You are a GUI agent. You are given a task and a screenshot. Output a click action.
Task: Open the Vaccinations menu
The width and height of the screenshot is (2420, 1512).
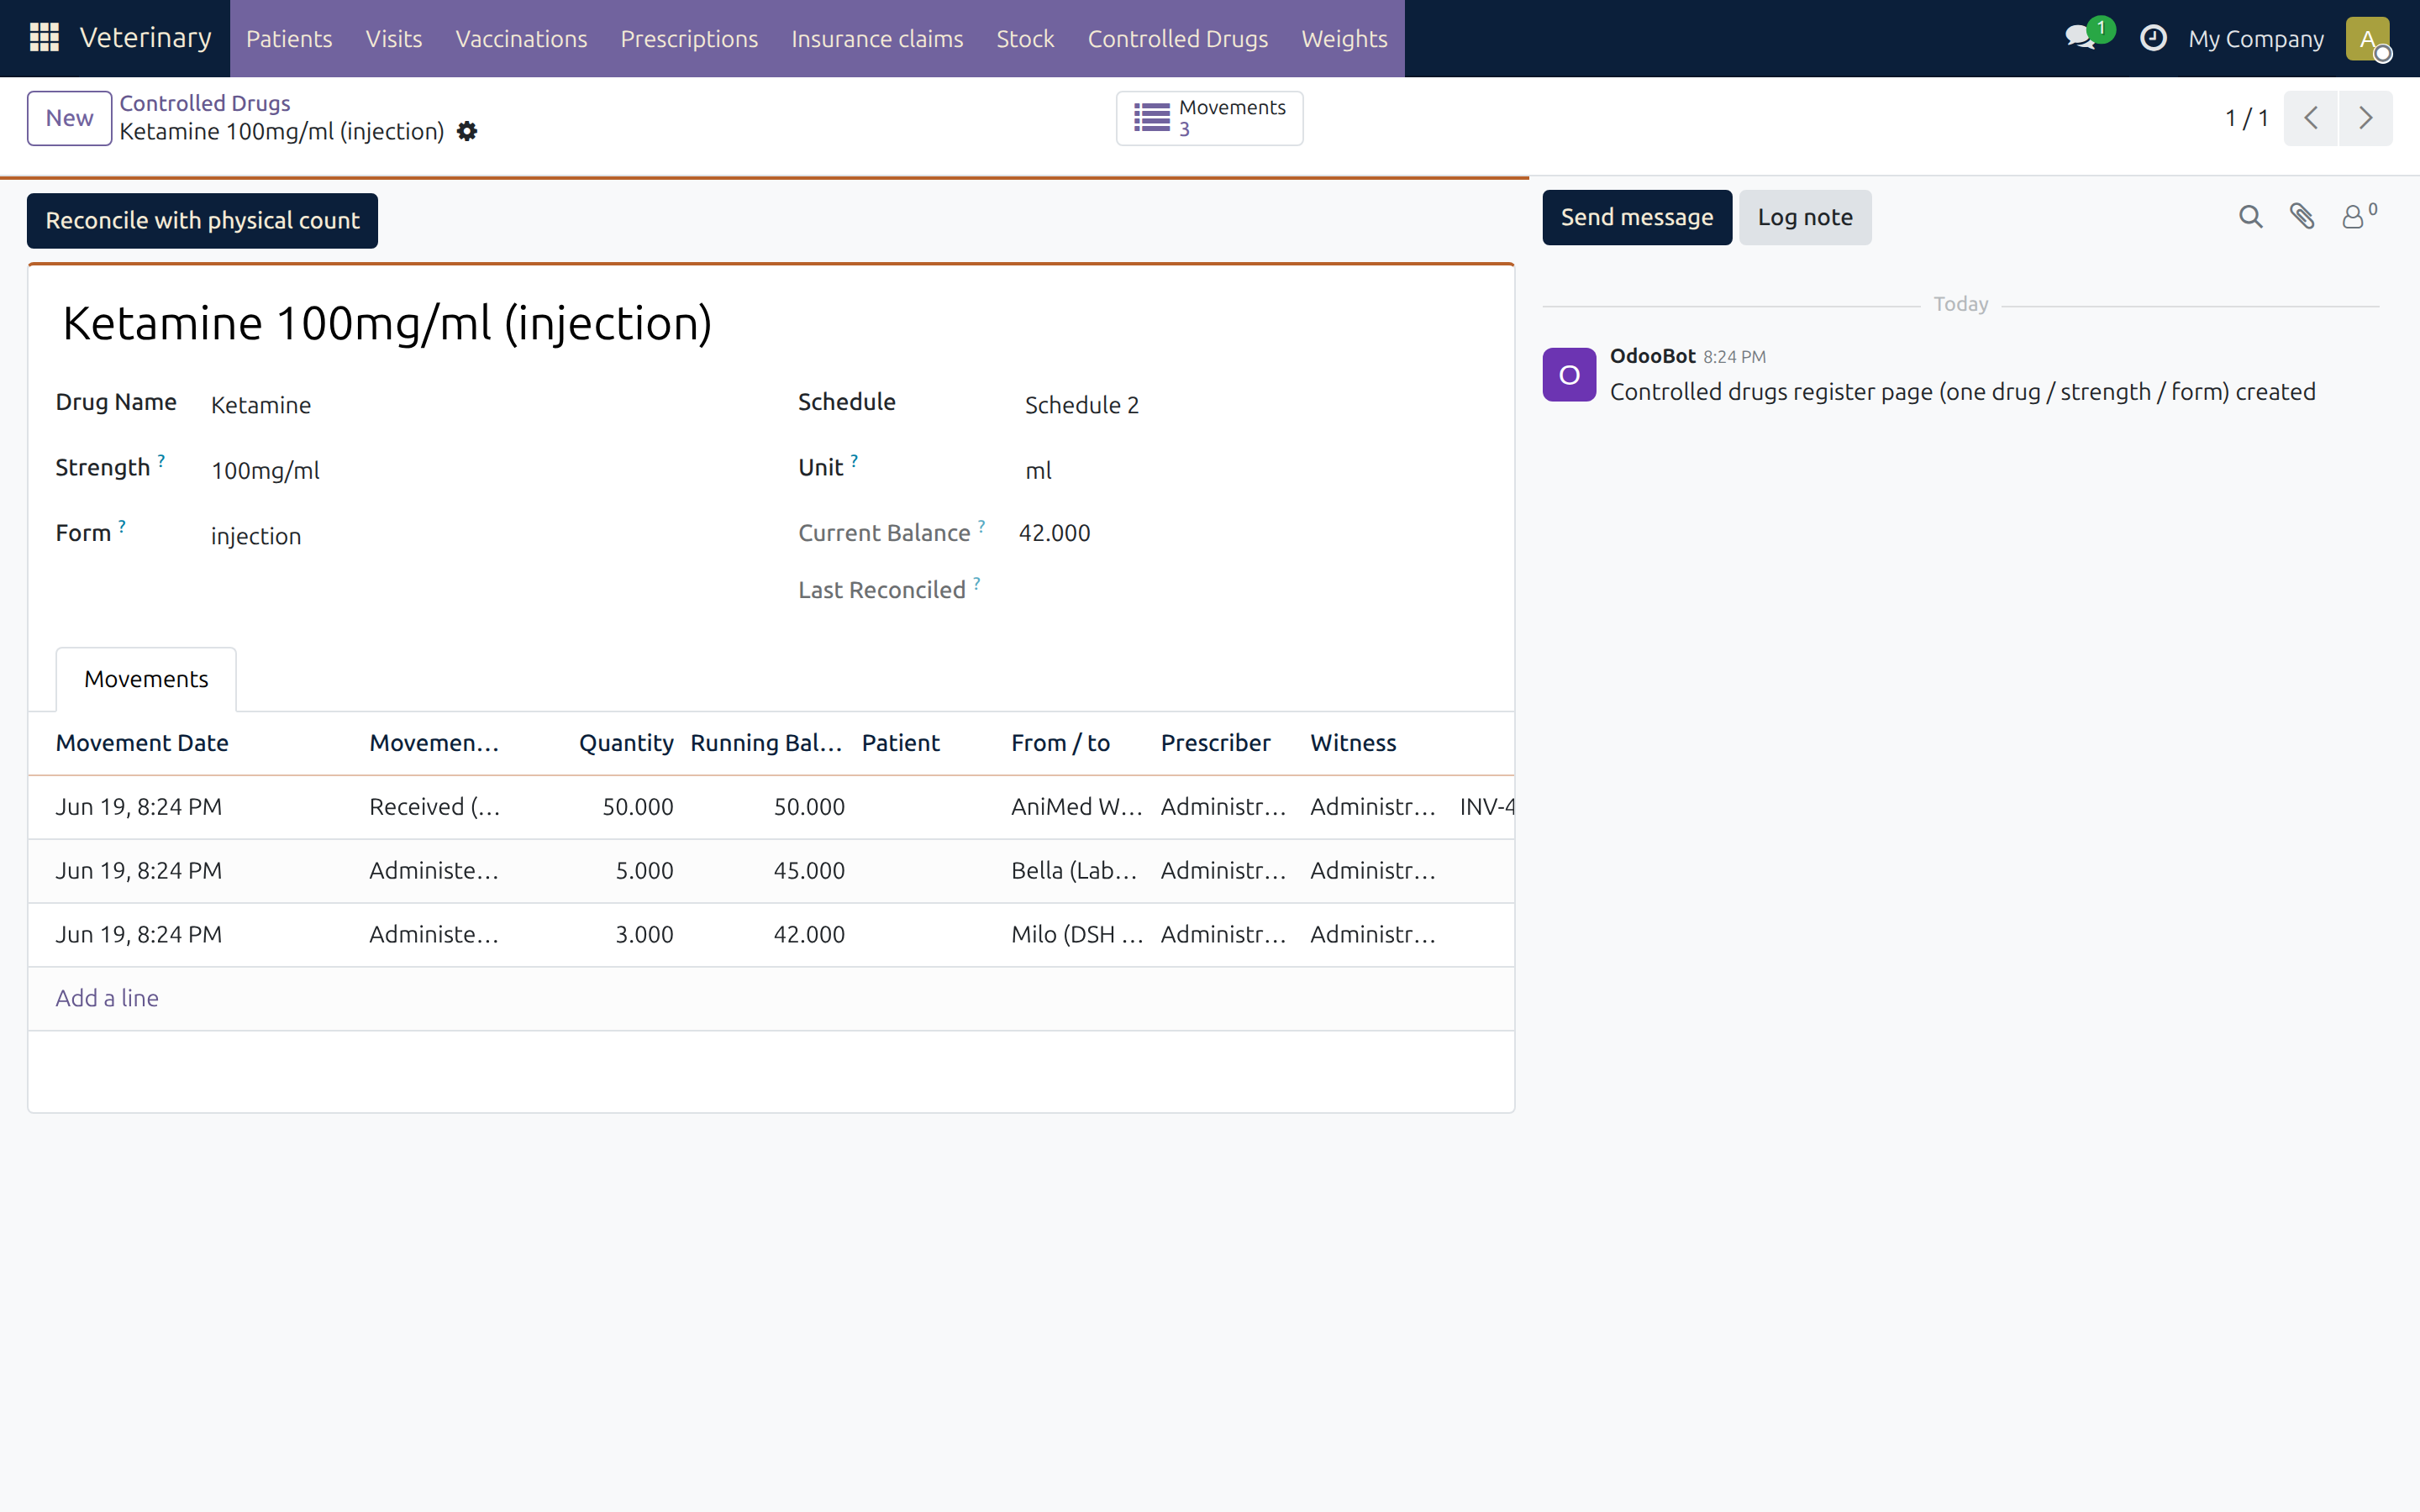521,38
